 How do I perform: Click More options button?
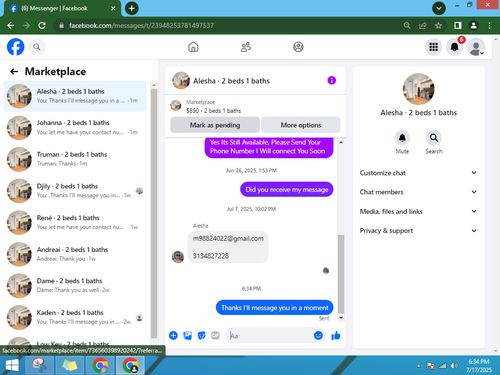point(301,125)
